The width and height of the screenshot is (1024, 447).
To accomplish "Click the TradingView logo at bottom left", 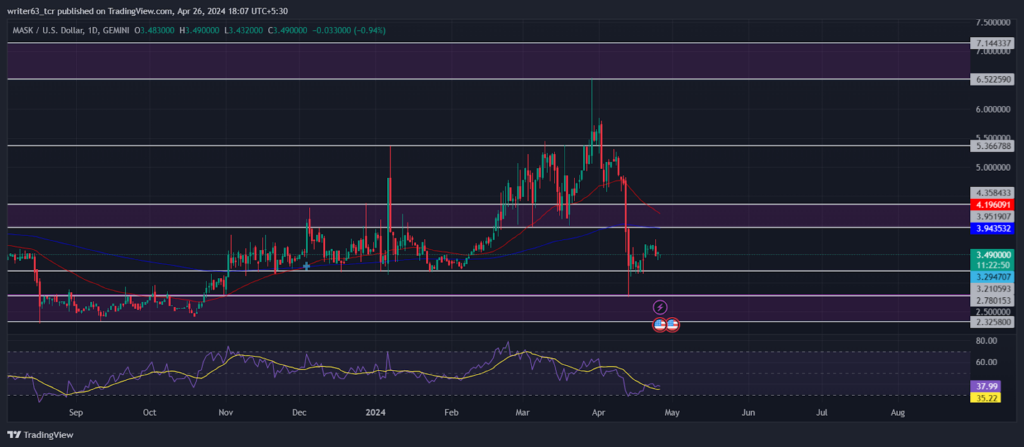I will pyautogui.click(x=40, y=435).
